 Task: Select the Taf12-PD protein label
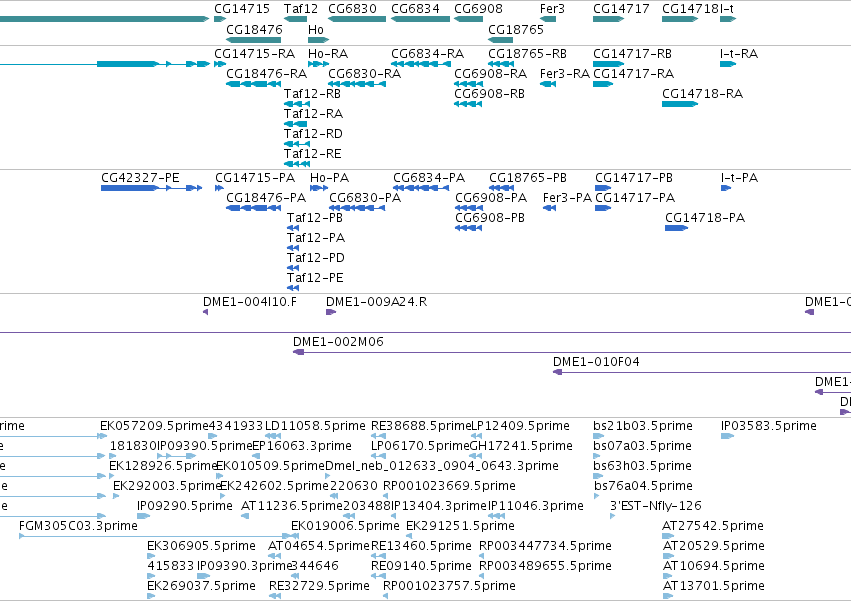(316, 258)
